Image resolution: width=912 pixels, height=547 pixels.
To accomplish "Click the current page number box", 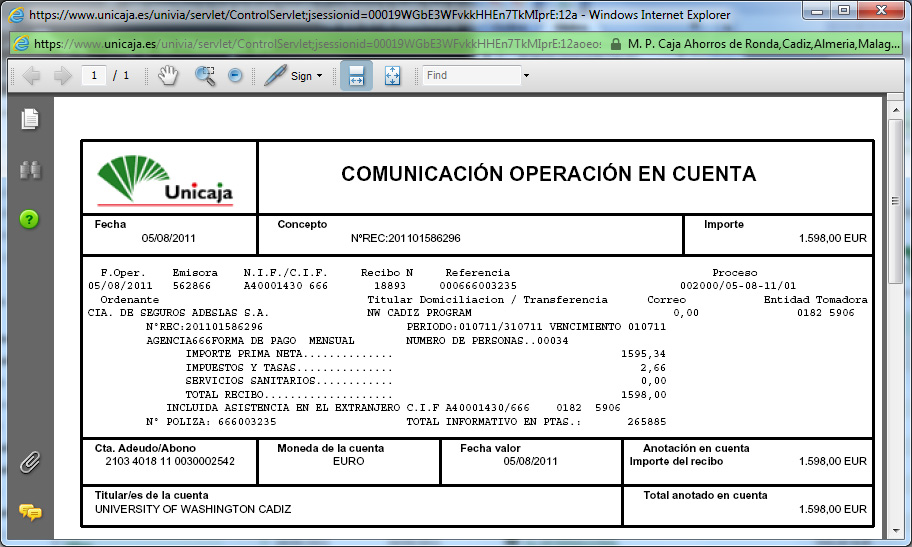I will (x=94, y=76).
